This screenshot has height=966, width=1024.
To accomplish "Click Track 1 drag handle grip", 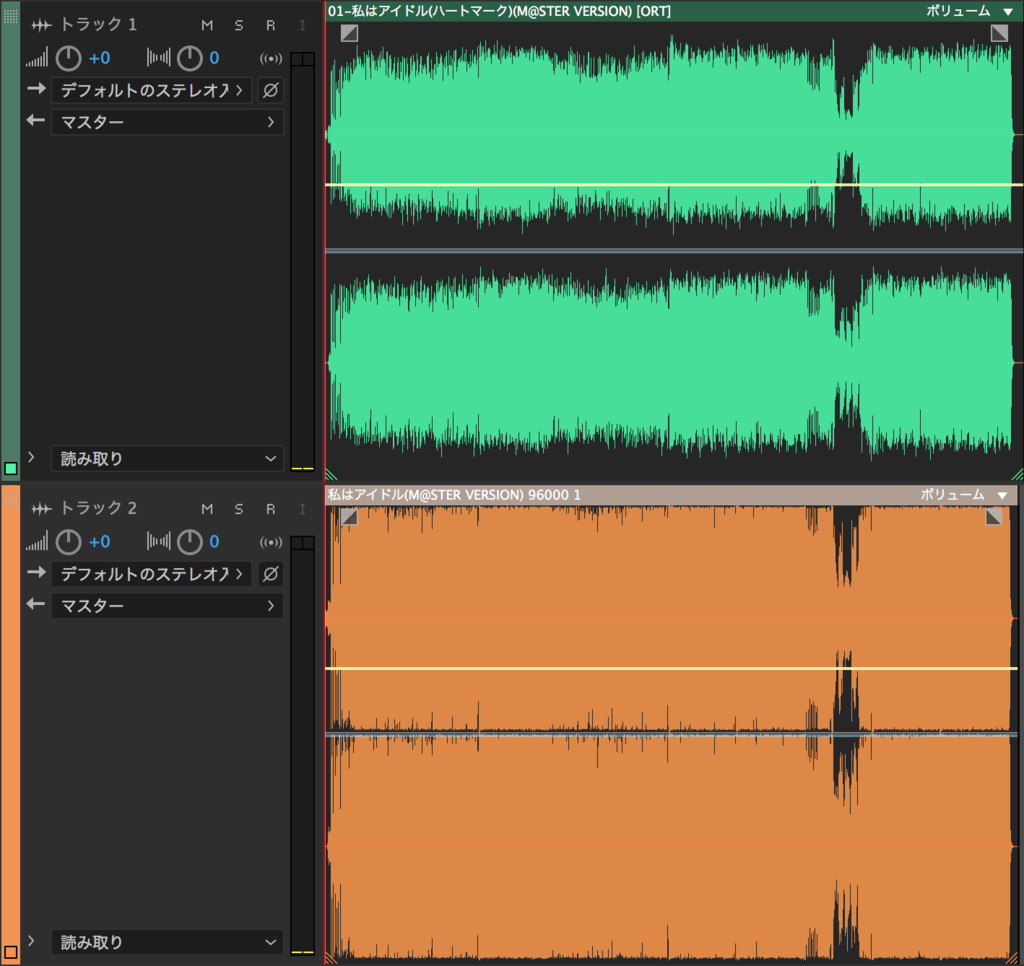I will [x=10, y=16].
